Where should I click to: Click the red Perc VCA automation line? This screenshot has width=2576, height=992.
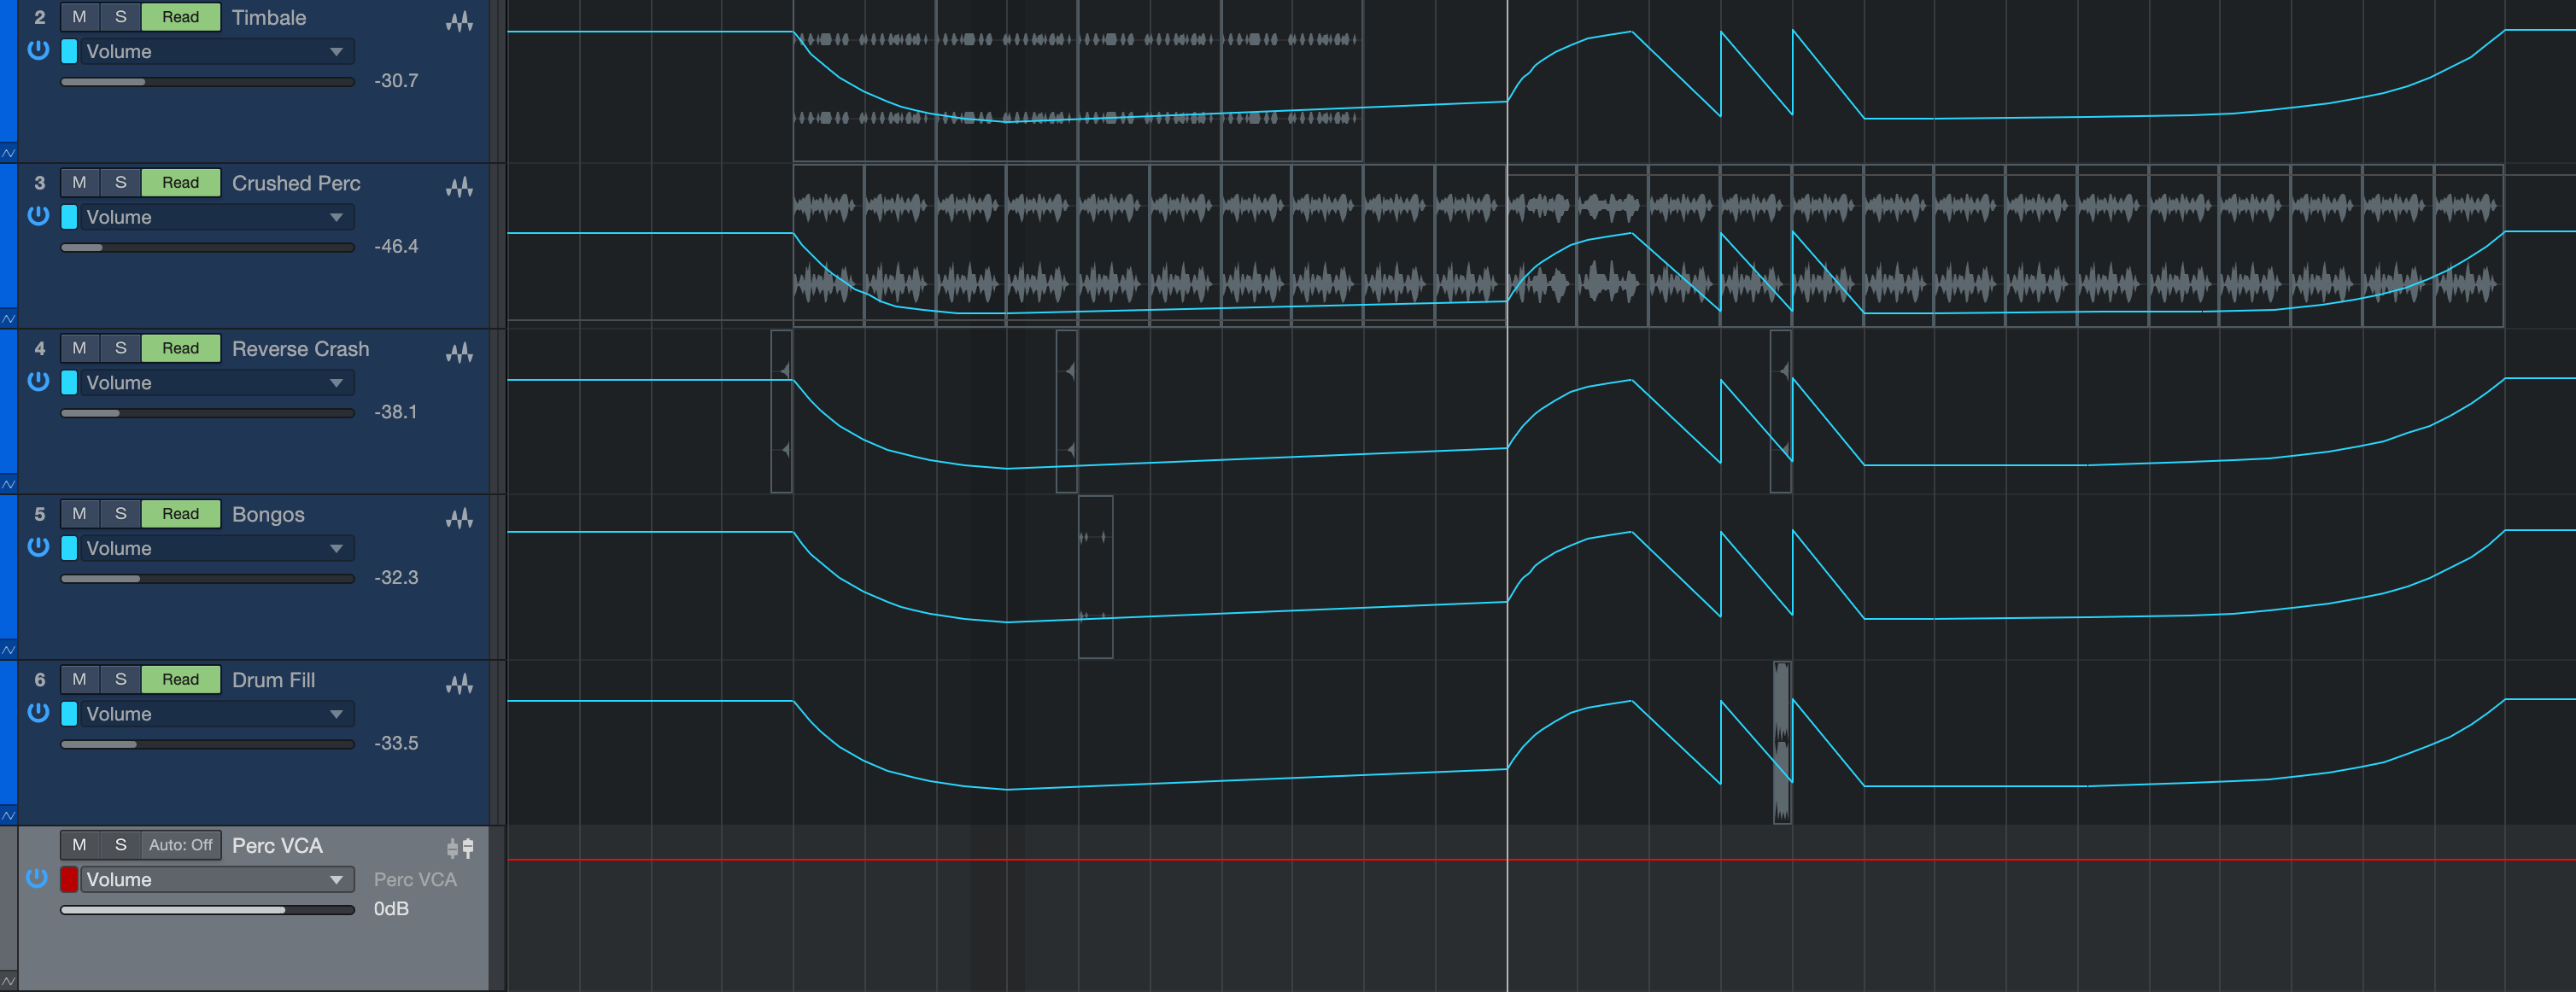(x=1540, y=859)
